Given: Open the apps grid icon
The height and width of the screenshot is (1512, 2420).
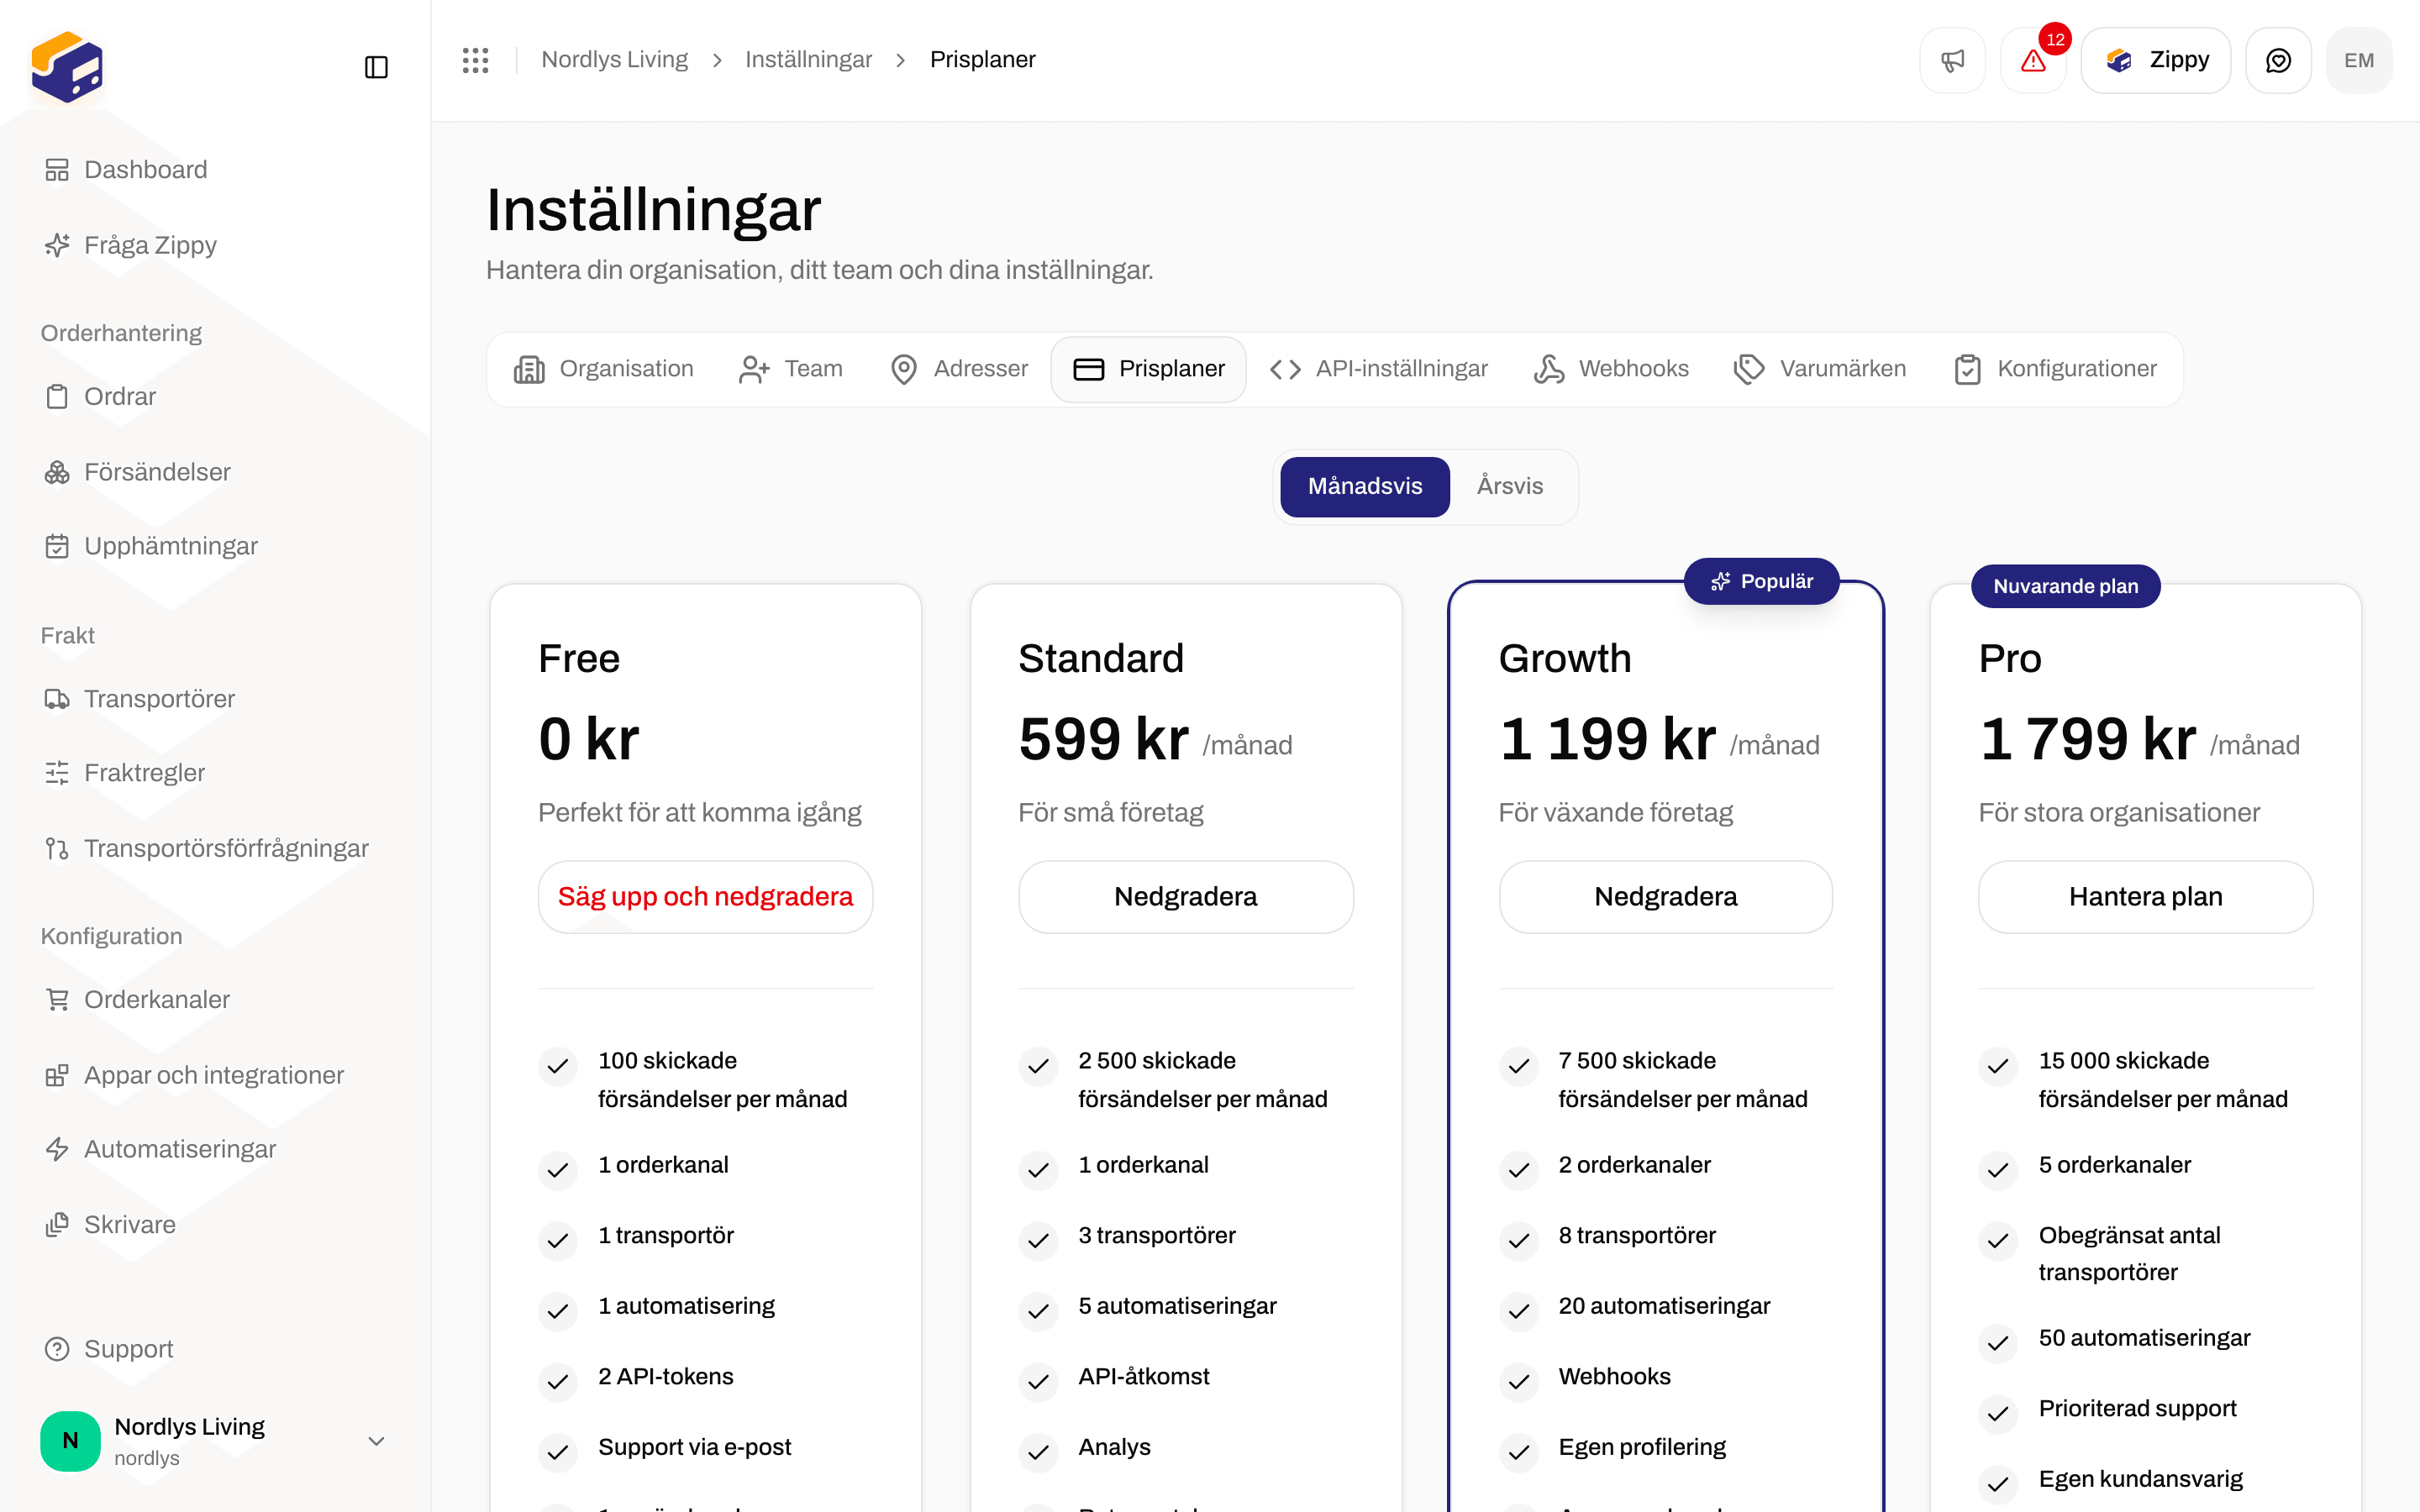Looking at the screenshot, I should pyautogui.click(x=475, y=60).
